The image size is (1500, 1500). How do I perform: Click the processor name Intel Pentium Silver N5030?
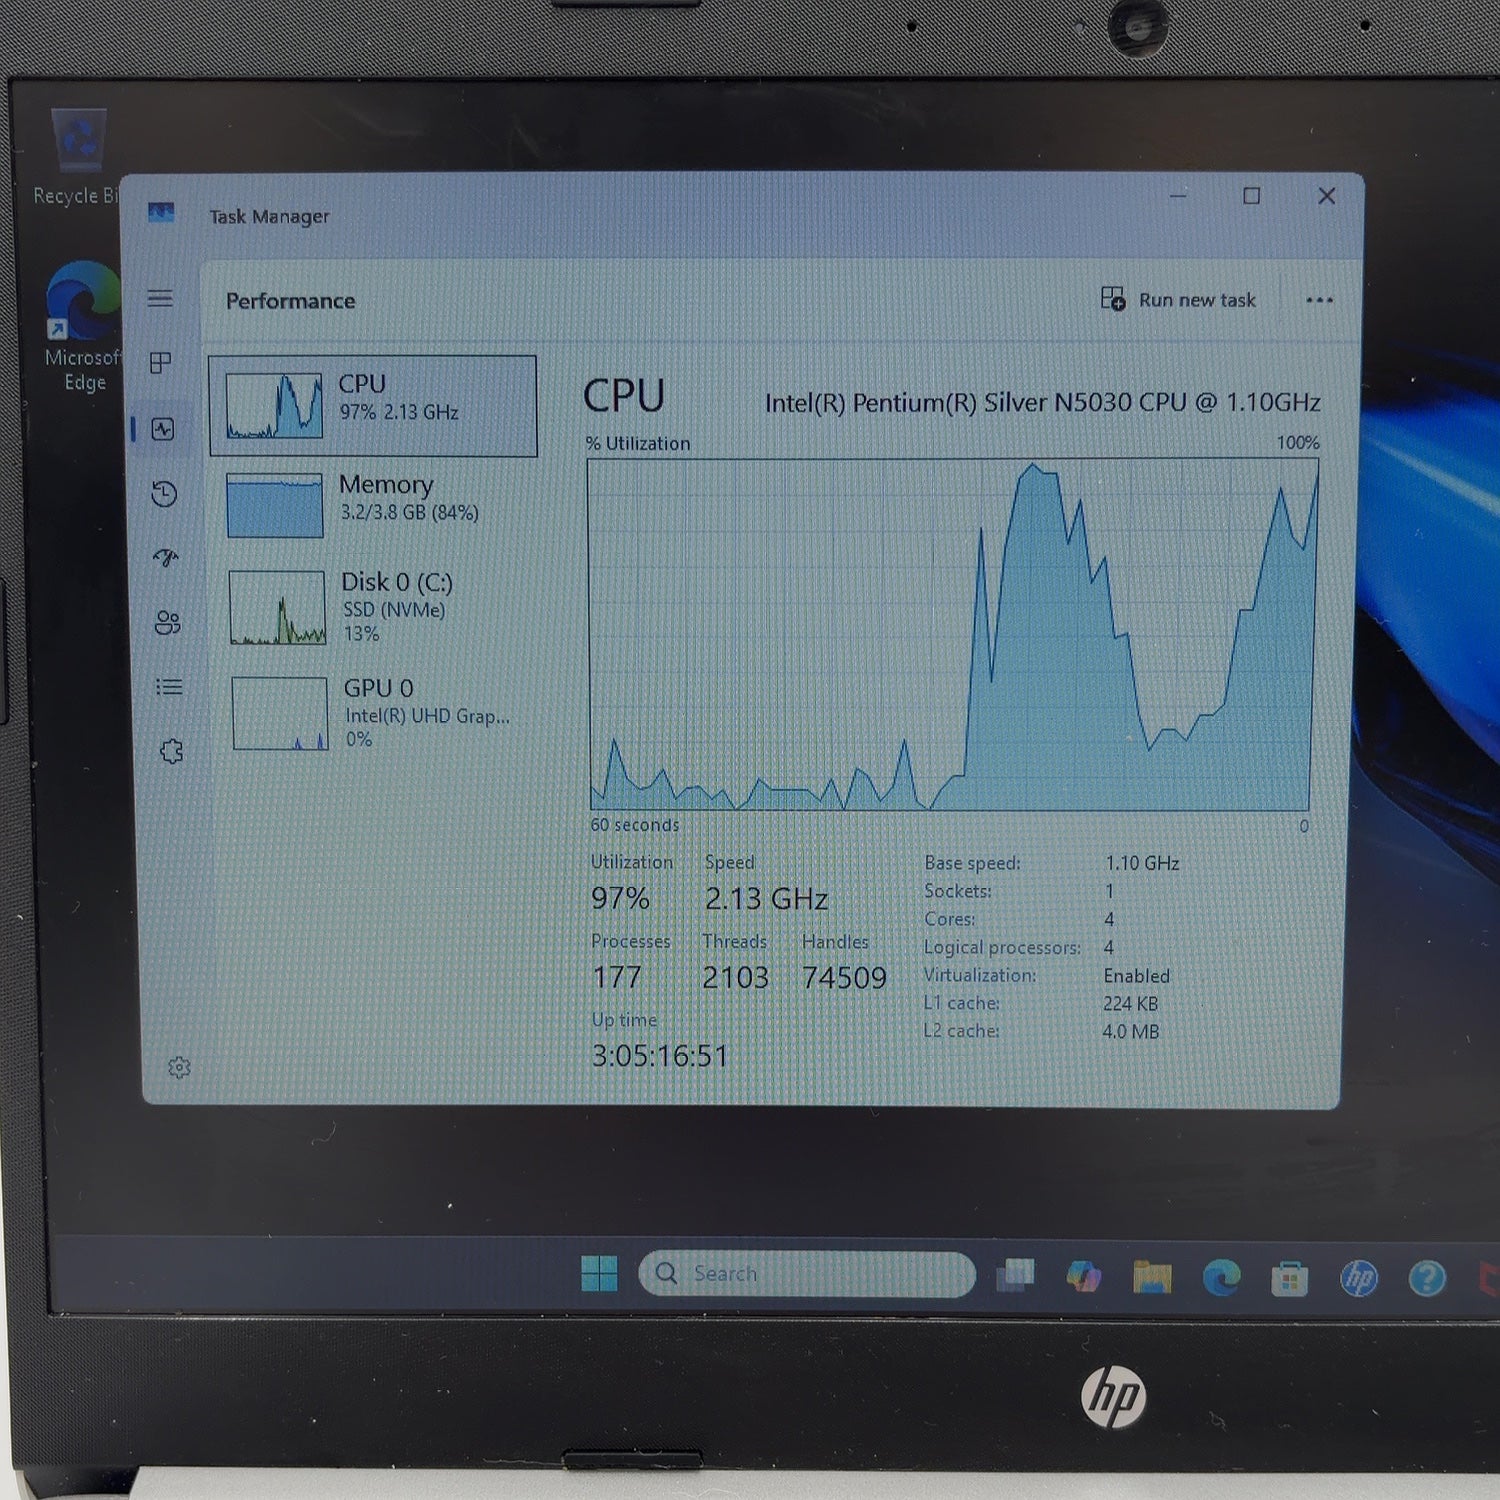click(1042, 402)
